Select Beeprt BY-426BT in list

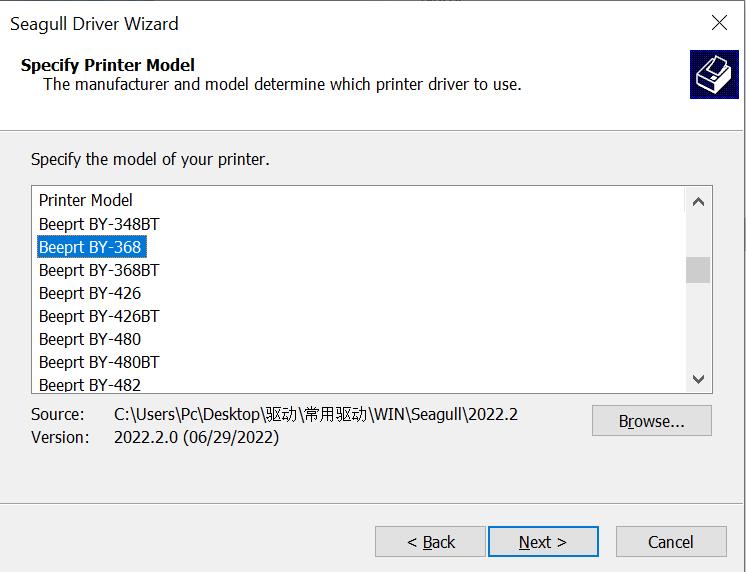click(99, 316)
